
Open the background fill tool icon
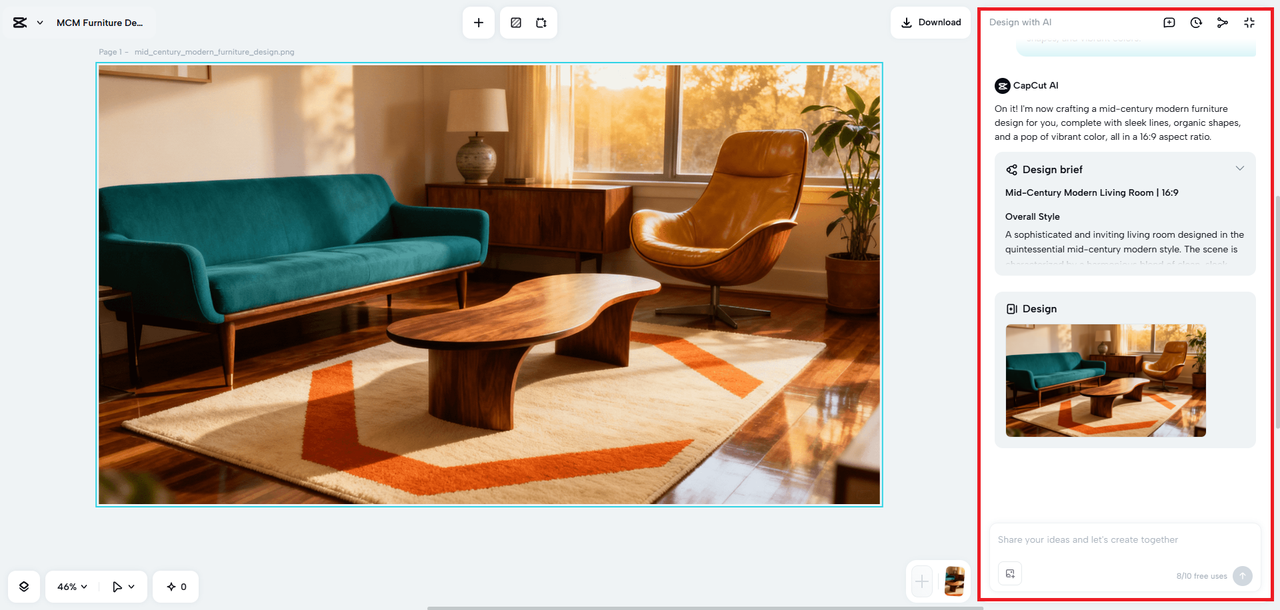pos(516,22)
